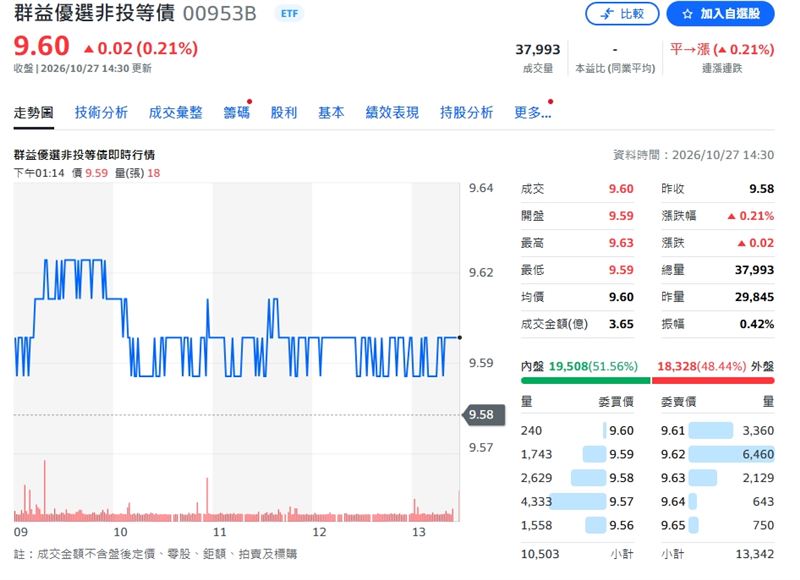Click the bid quantity 1,743
The height and width of the screenshot is (580, 800).
pos(536,454)
